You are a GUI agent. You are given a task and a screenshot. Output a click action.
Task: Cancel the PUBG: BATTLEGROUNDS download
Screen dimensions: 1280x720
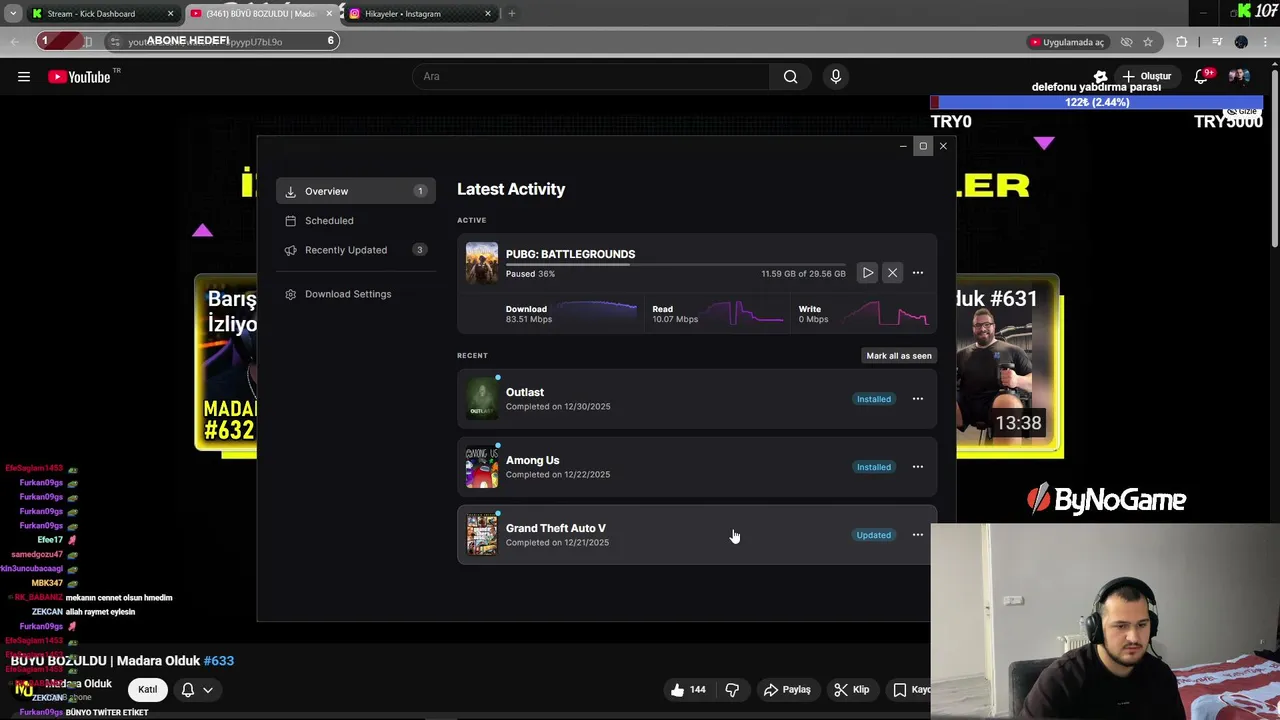pyautogui.click(x=893, y=273)
